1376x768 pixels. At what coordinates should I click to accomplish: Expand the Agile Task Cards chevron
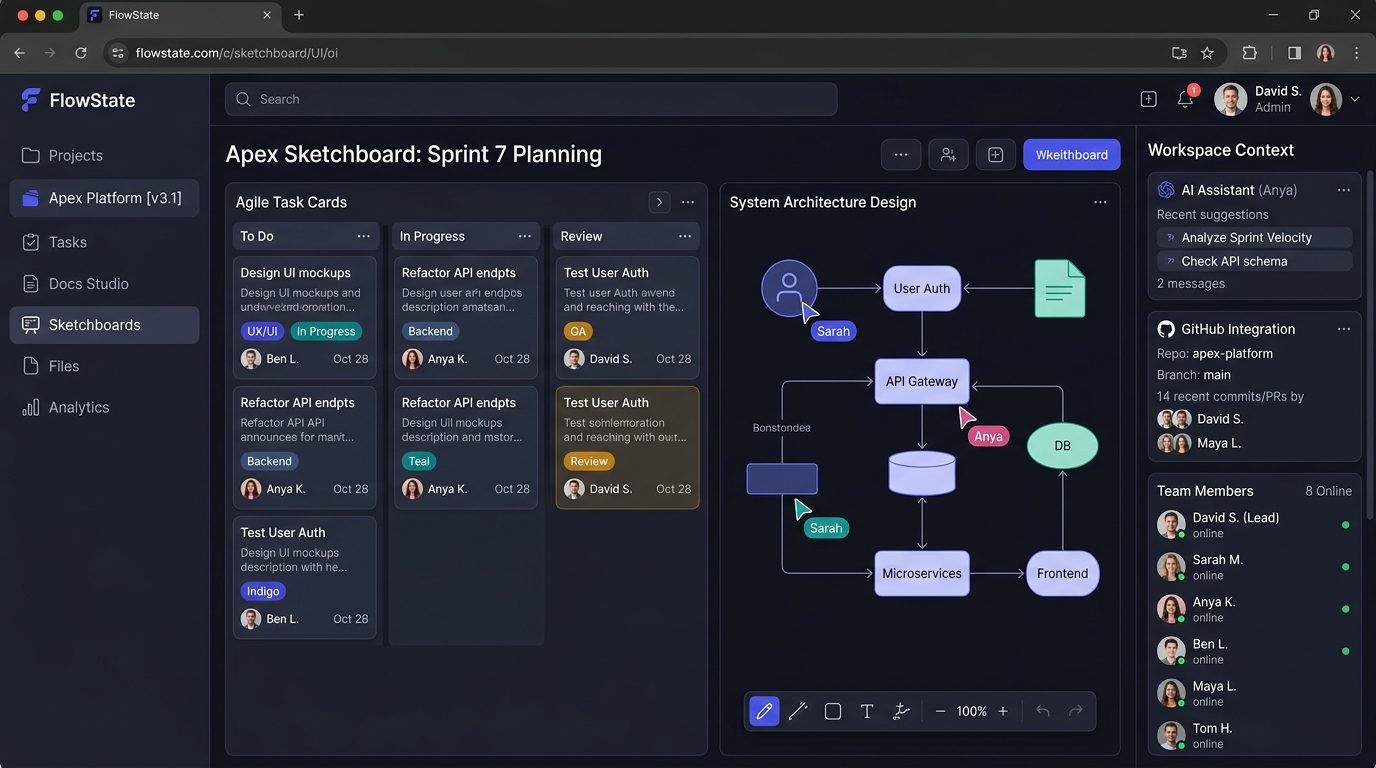[659, 202]
